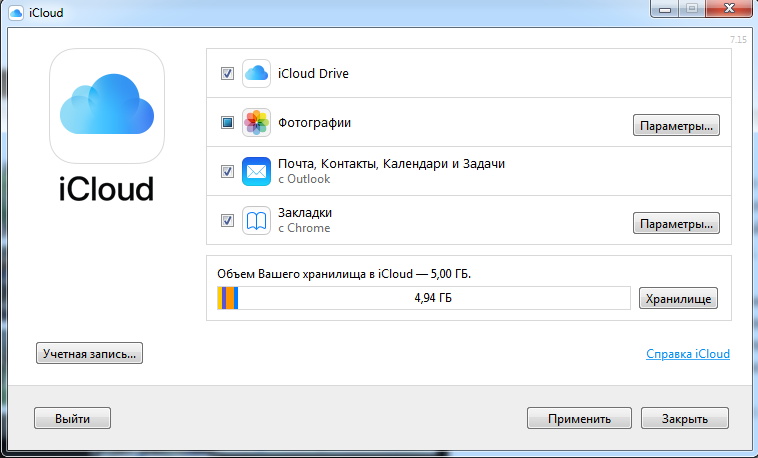Sign out with the Выйти button

pyautogui.click(x=73, y=418)
